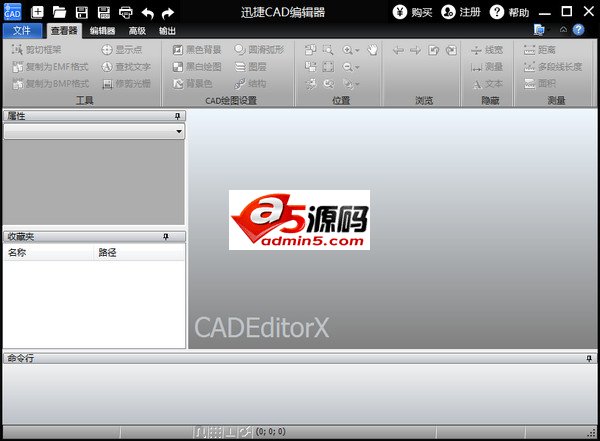This screenshot has width=600, height=441.
Task: Click the 注册 register button
Action: pos(459,12)
